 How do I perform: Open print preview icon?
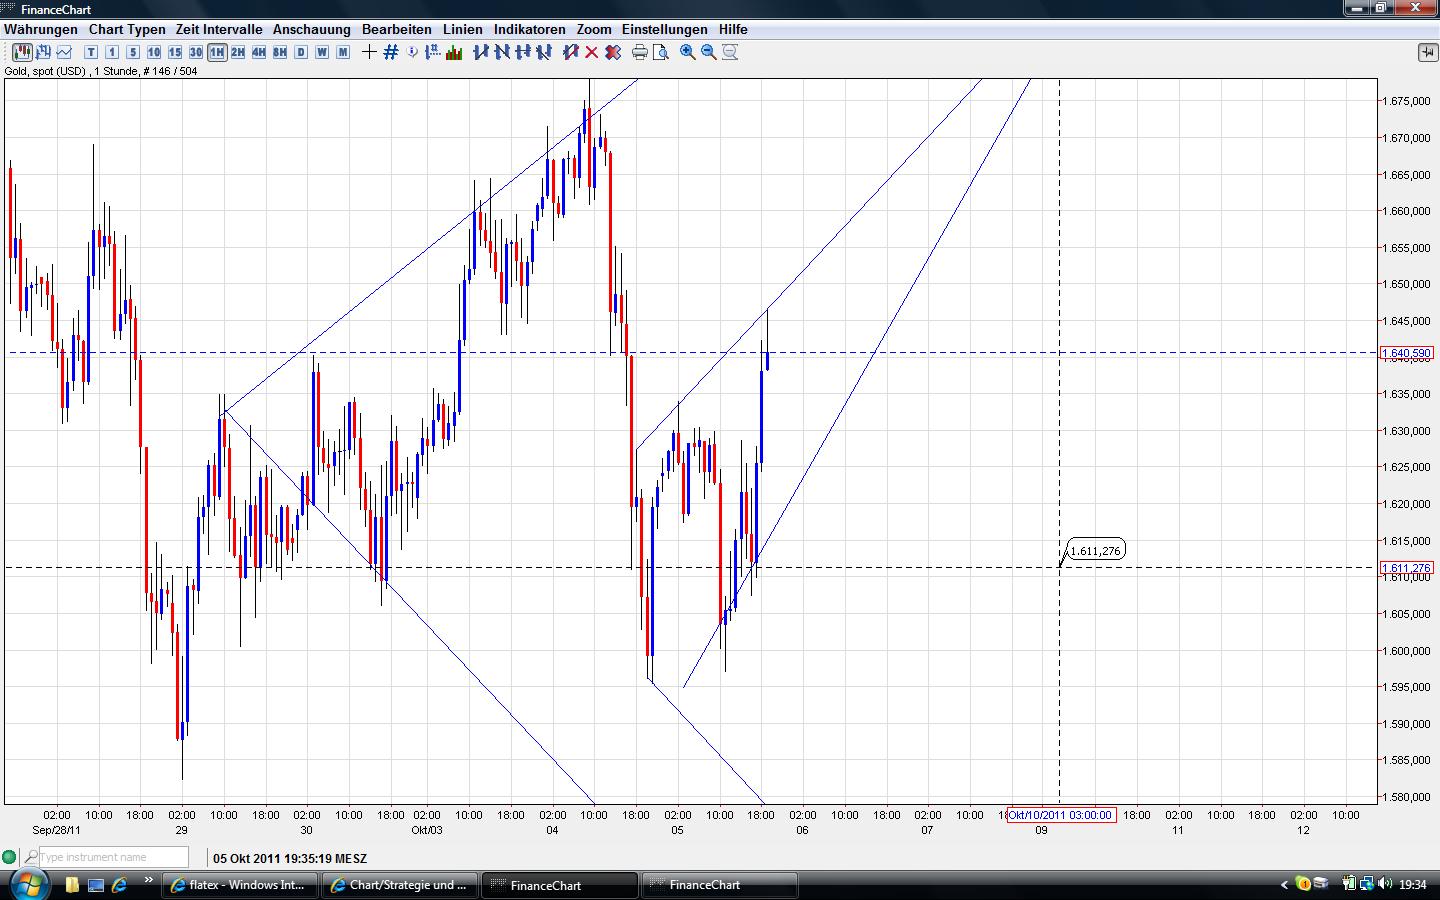coord(660,52)
